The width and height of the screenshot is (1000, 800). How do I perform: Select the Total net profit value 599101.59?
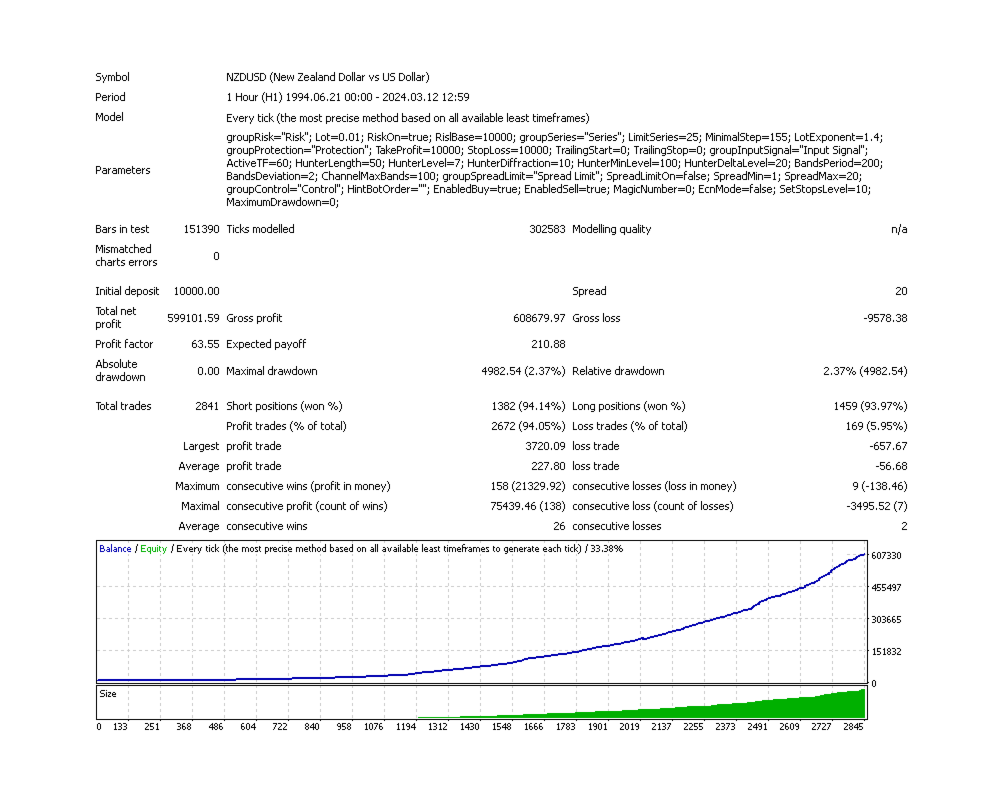pos(193,318)
